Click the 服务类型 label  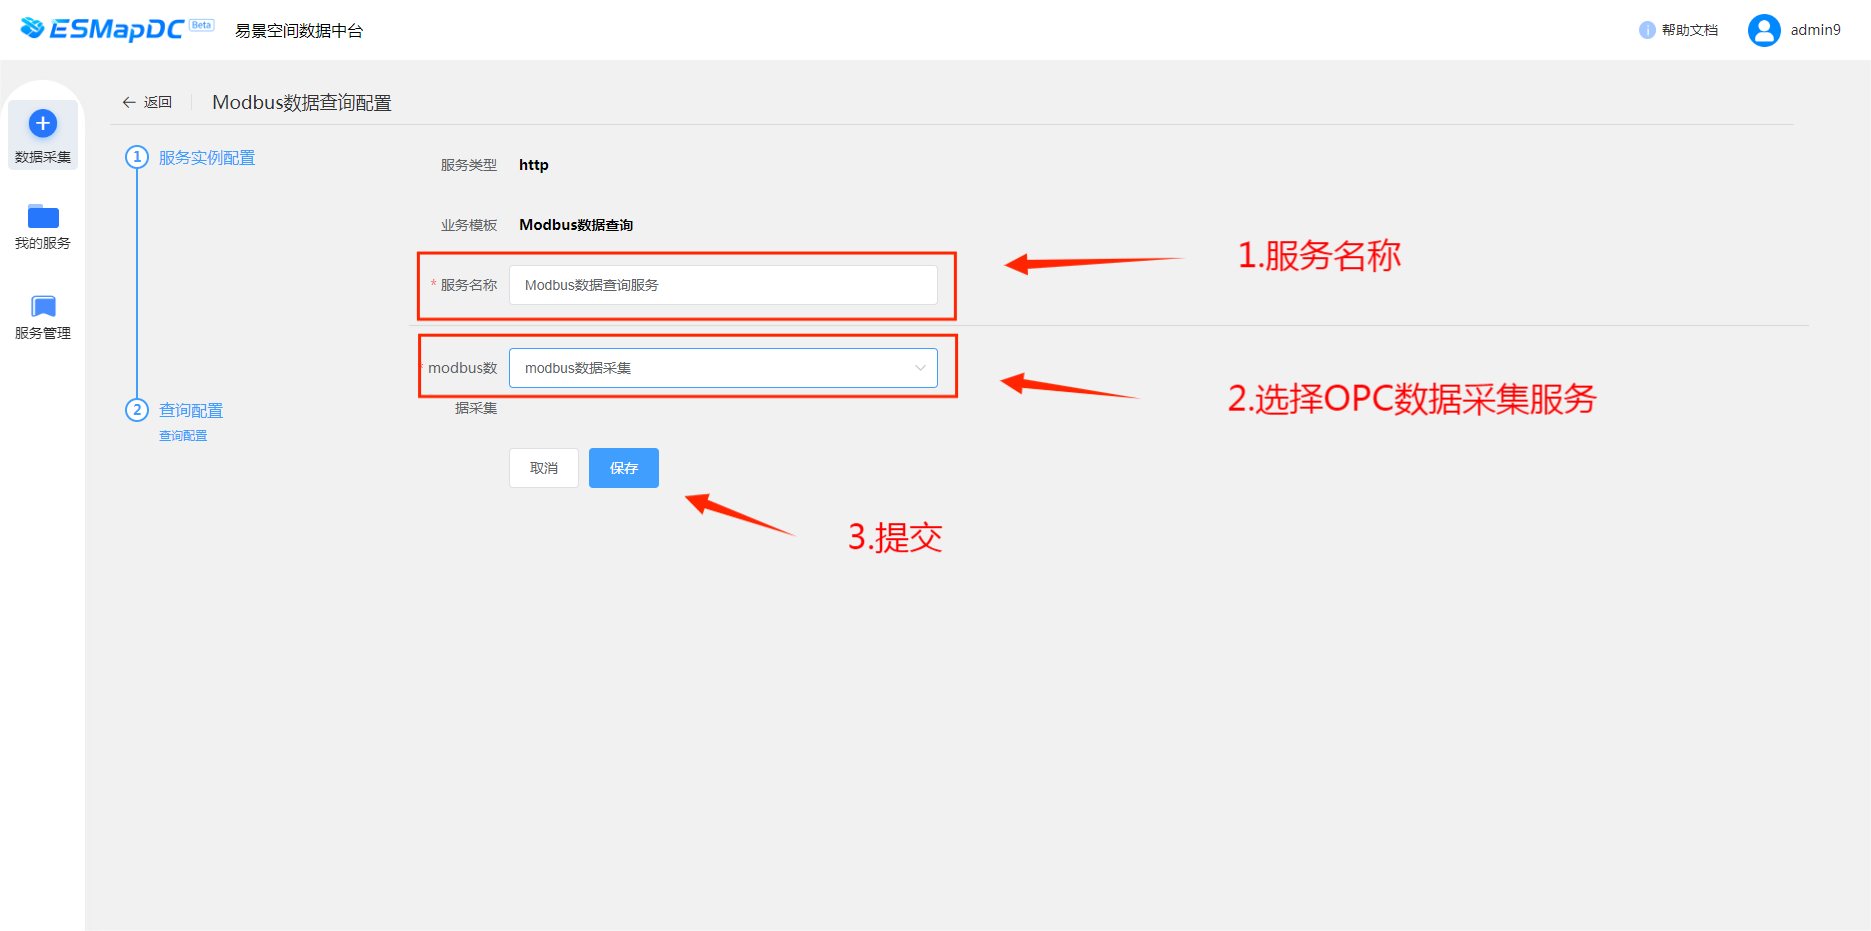pos(469,165)
